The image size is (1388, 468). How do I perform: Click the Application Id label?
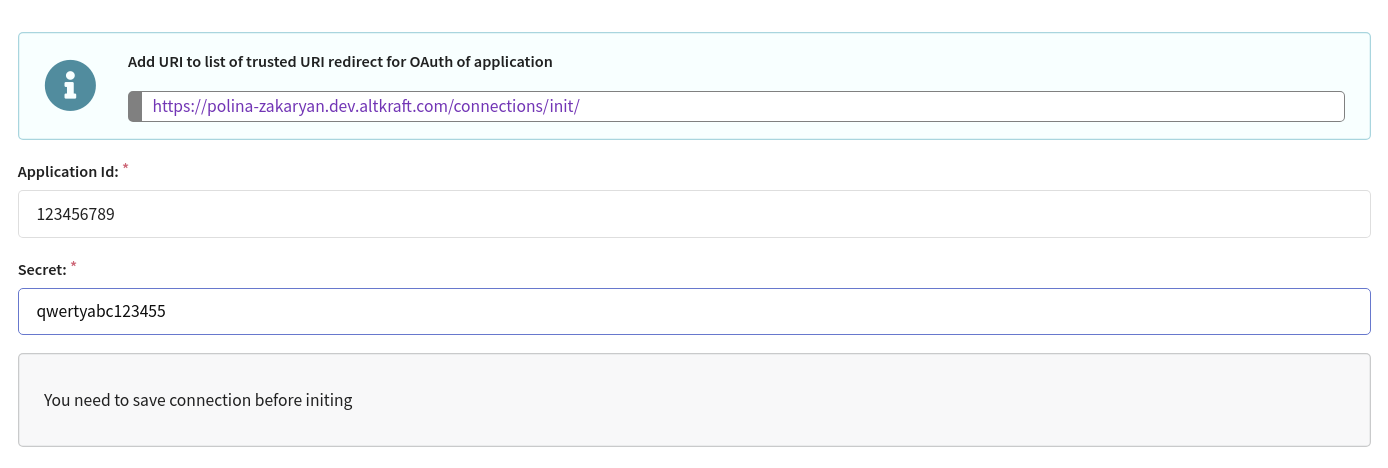[x=68, y=172]
